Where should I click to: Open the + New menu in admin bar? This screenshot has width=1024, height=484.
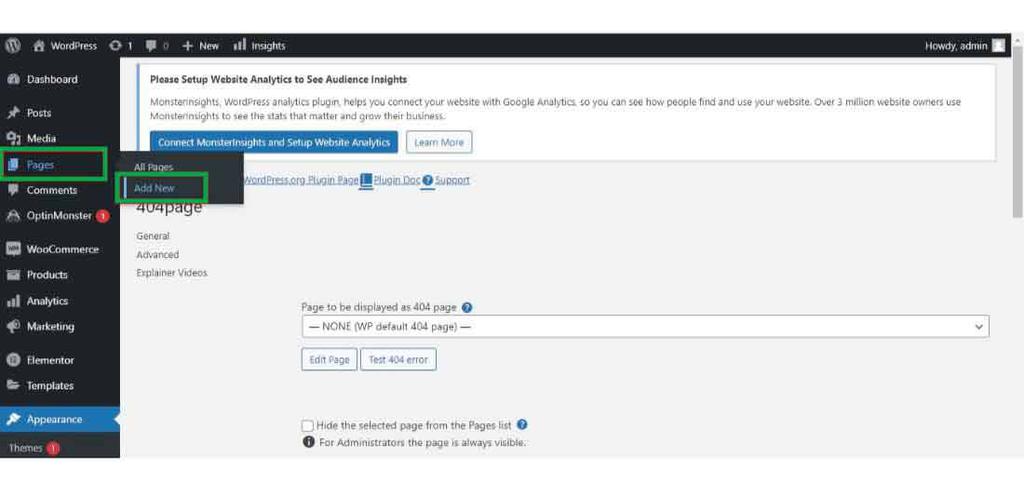pyautogui.click(x=201, y=46)
